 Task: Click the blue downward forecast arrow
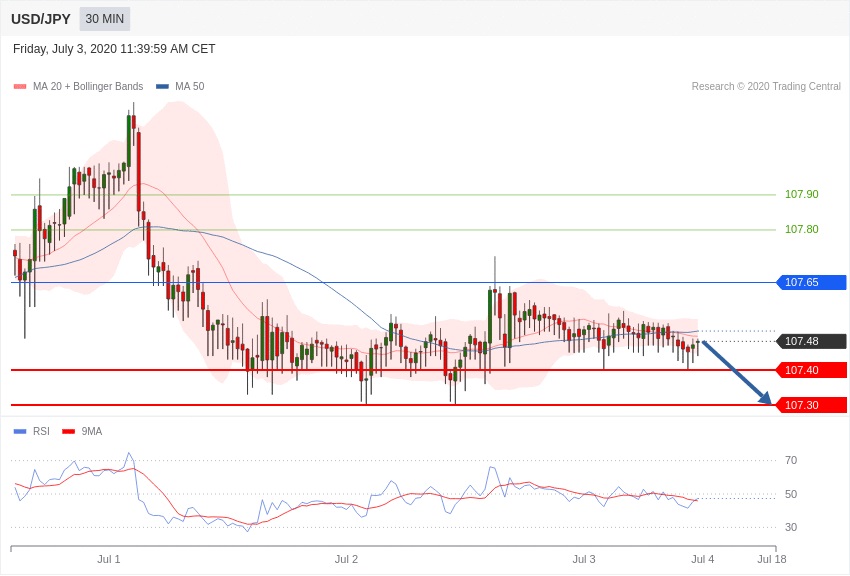[x=737, y=373]
